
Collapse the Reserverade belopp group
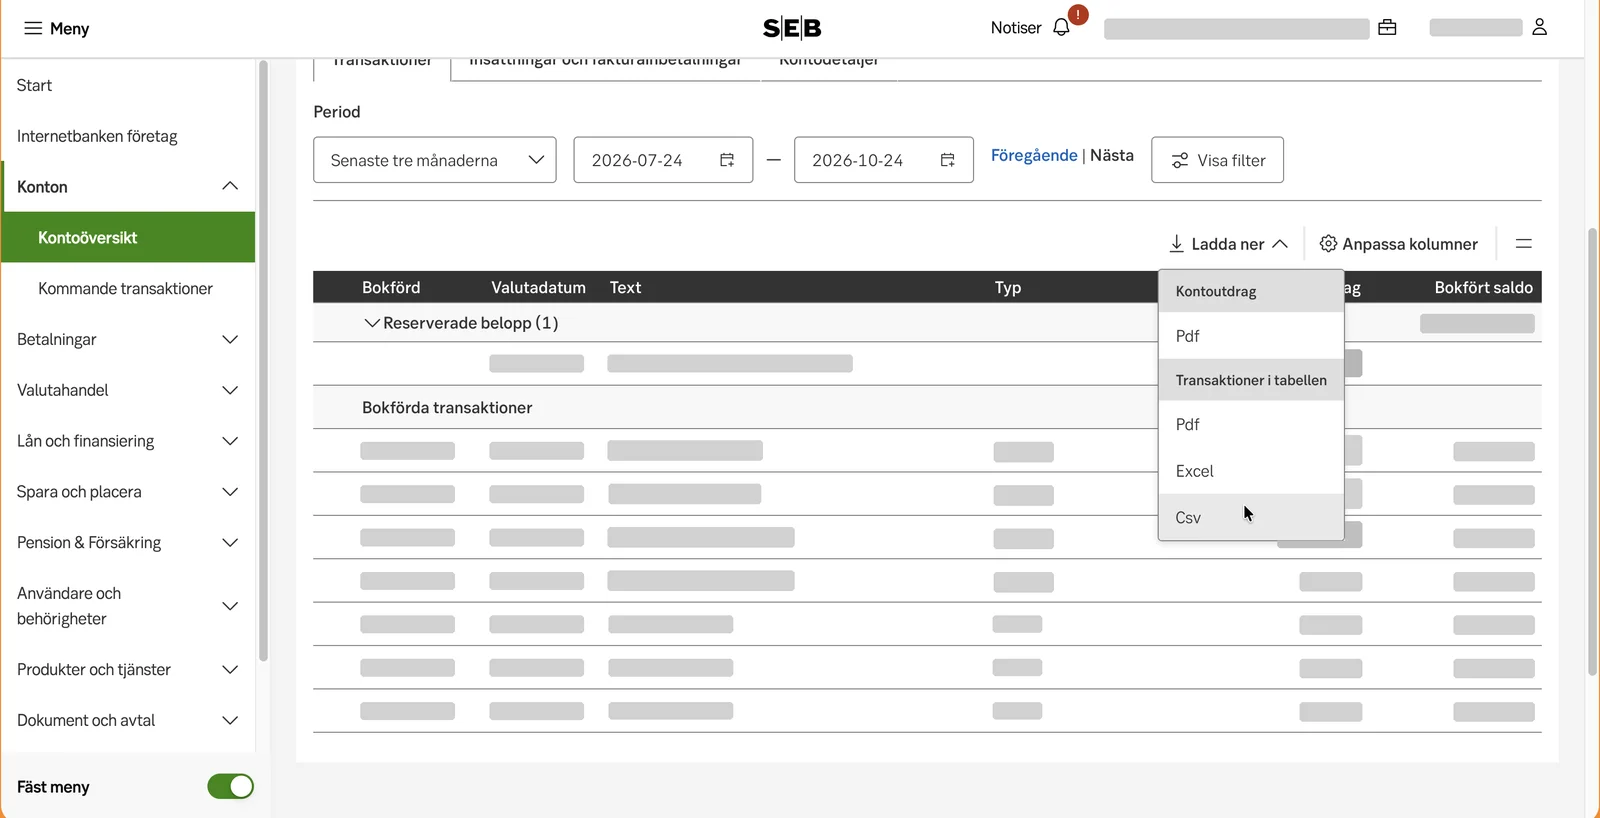tap(372, 323)
